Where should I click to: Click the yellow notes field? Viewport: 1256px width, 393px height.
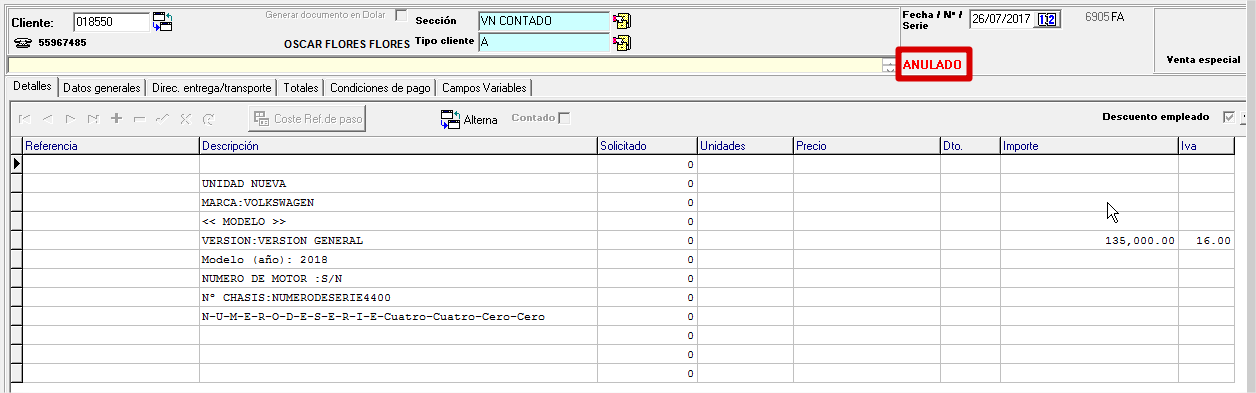(x=445, y=65)
